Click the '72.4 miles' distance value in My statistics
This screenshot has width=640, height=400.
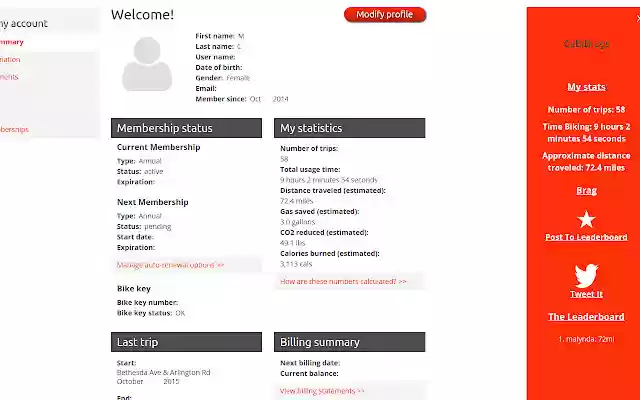pyautogui.click(x=296, y=201)
